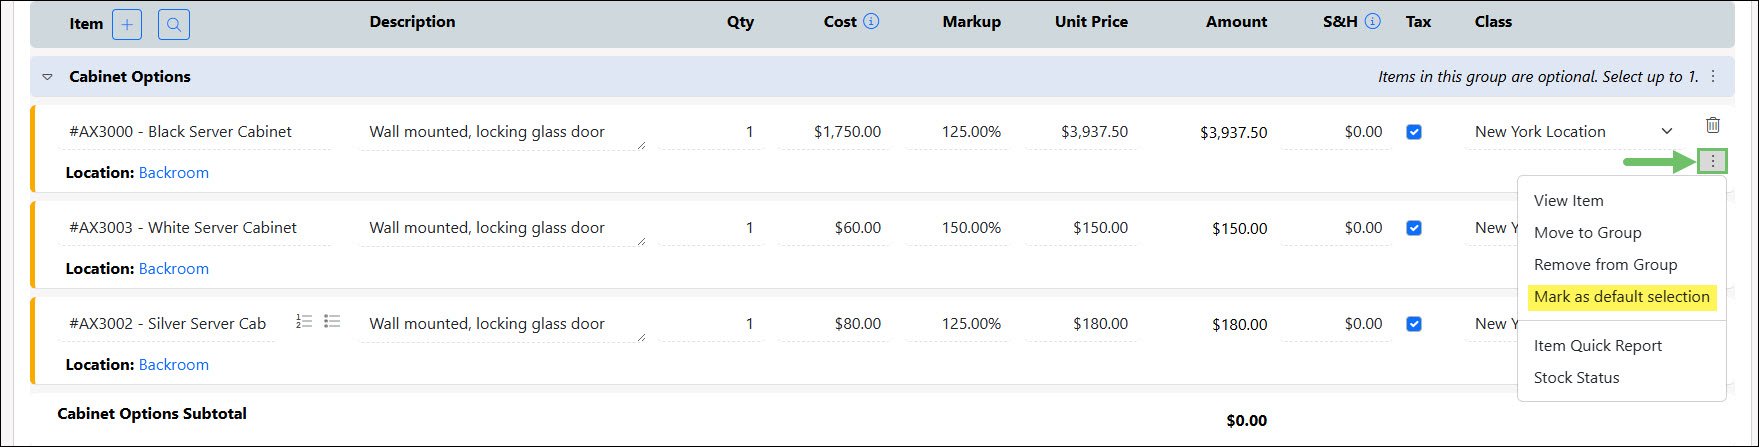Toggle Tax checkbox for White Server Cabinet

click(1414, 228)
